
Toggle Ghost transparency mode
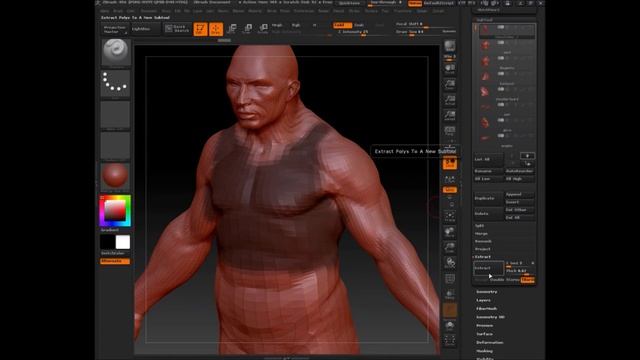449,310
